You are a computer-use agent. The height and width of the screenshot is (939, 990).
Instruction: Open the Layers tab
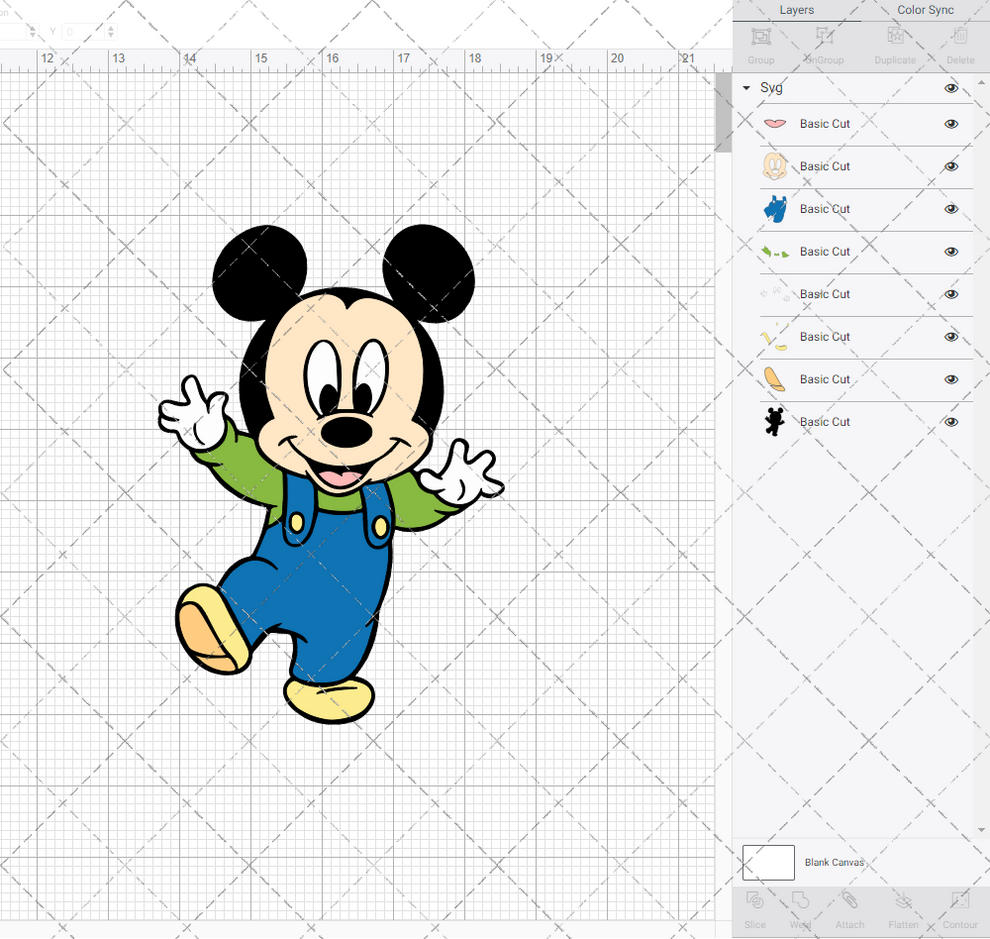[x=796, y=10]
